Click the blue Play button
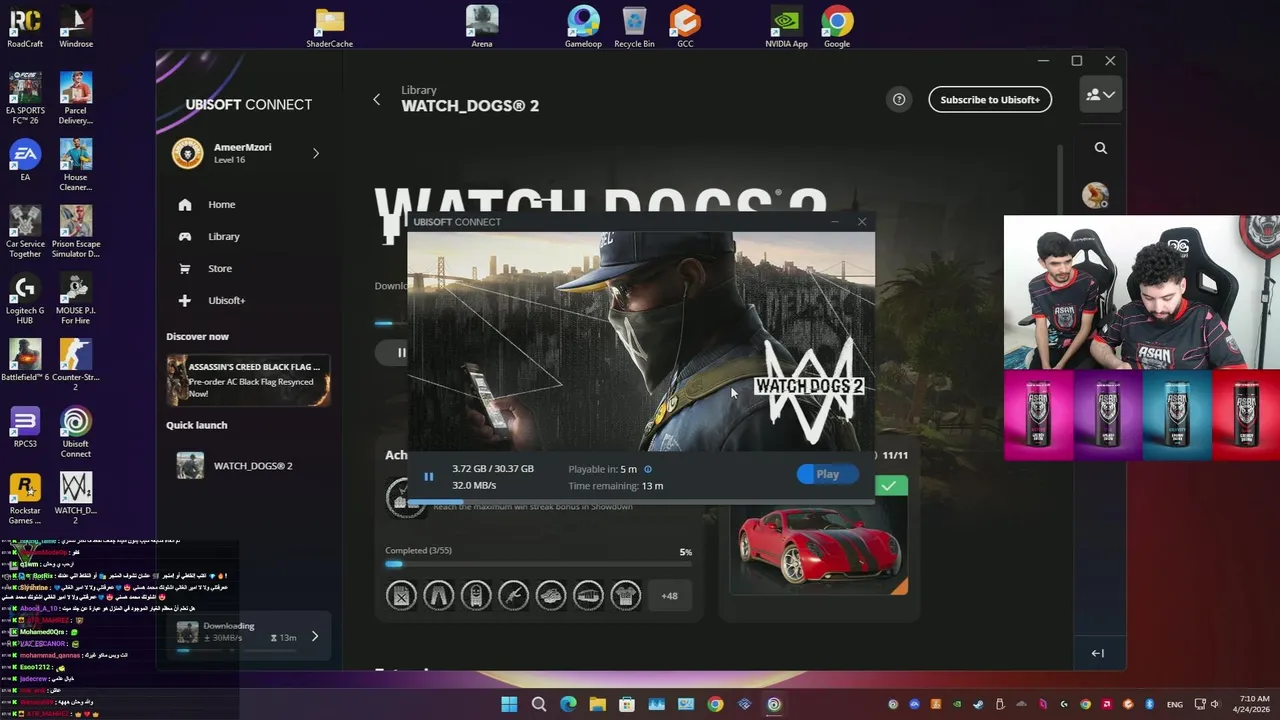Viewport: 1280px width, 720px height. click(x=828, y=474)
